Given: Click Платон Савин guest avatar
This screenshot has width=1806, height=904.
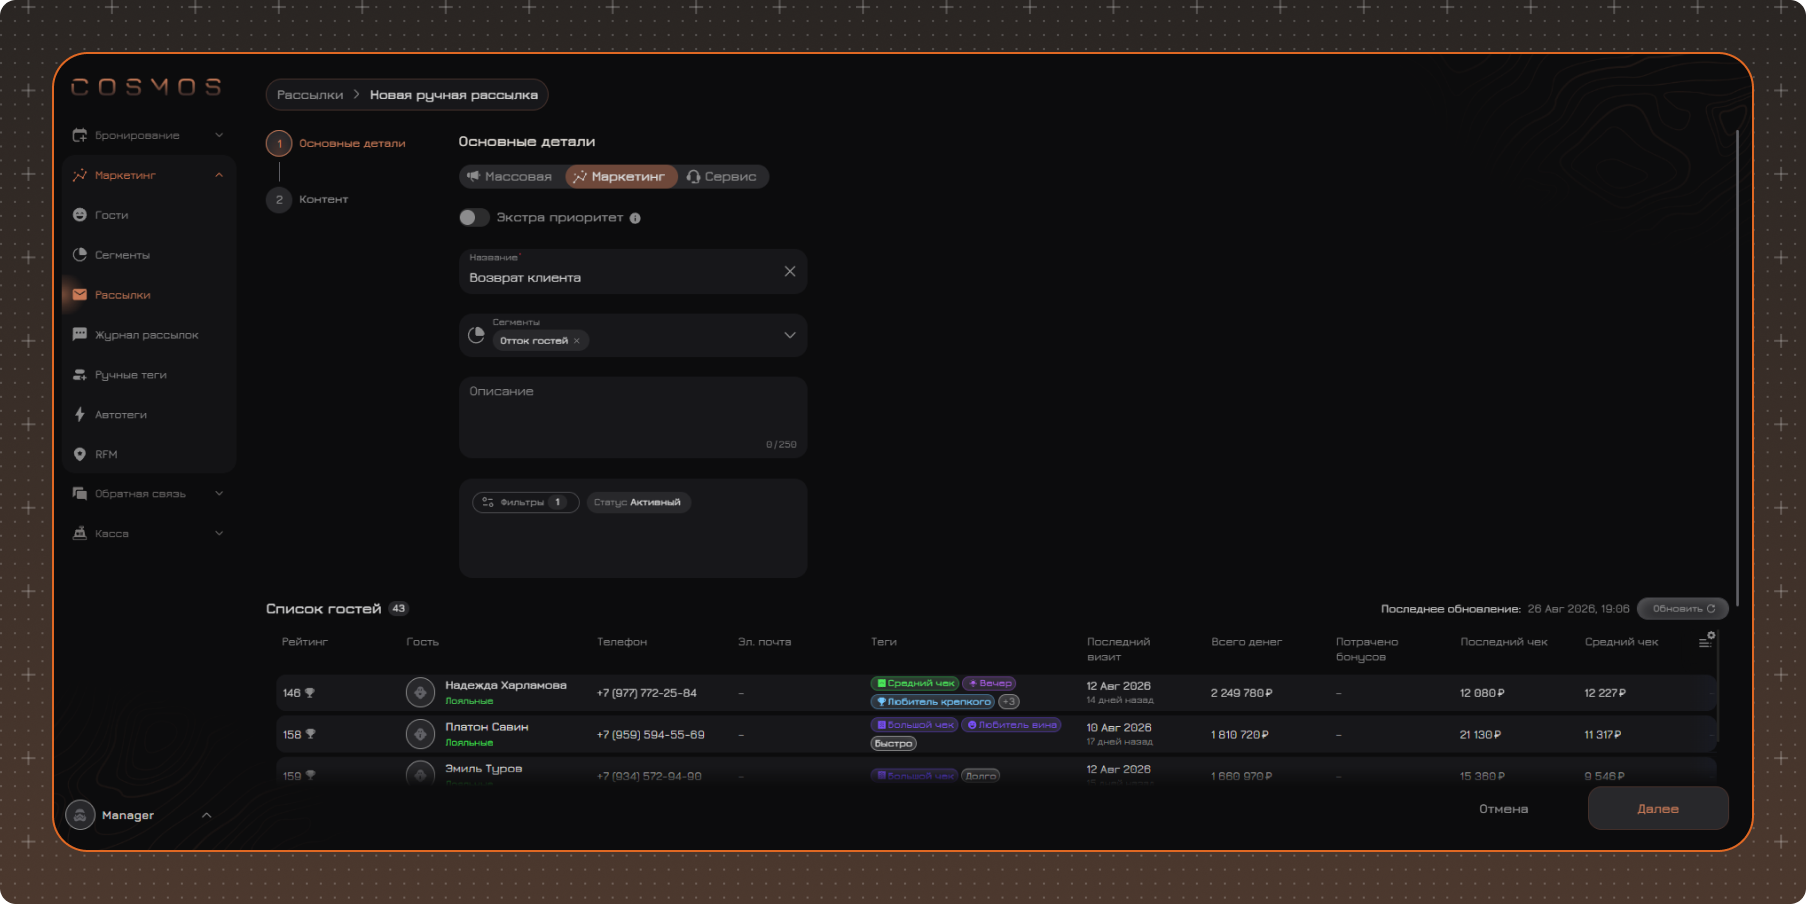Looking at the screenshot, I should [x=420, y=734].
